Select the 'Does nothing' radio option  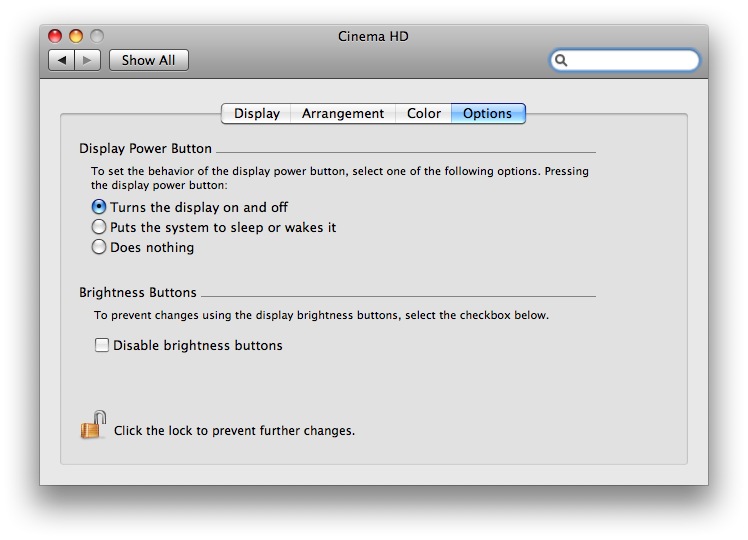click(99, 247)
